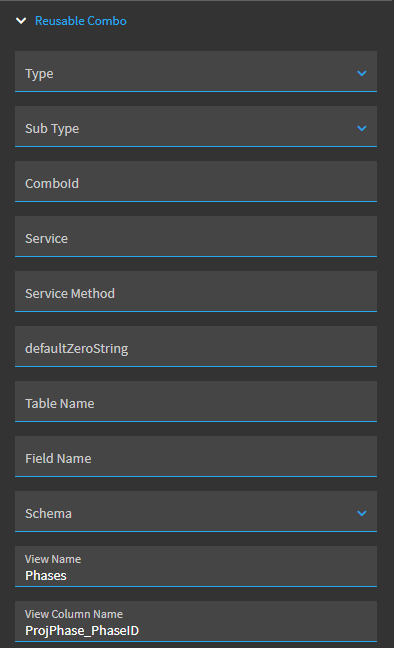
Task: Open the Type dropdown arrow
Action: pos(362,74)
